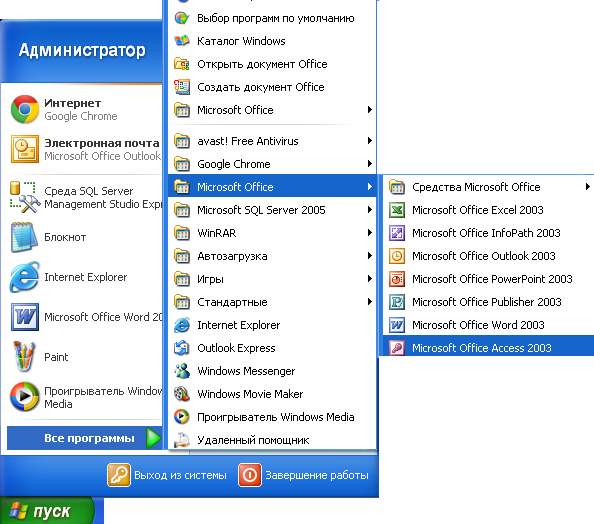Click the Создать документ Office text
The height and width of the screenshot is (524, 594).
(261, 87)
